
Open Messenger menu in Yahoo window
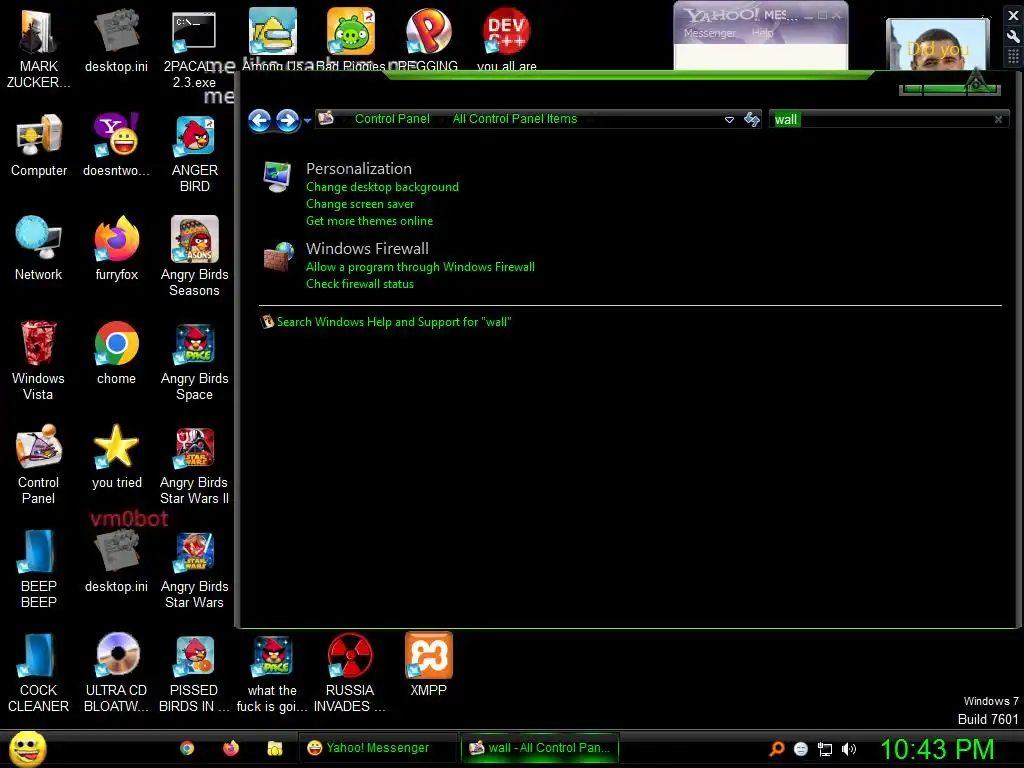click(x=709, y=33)
